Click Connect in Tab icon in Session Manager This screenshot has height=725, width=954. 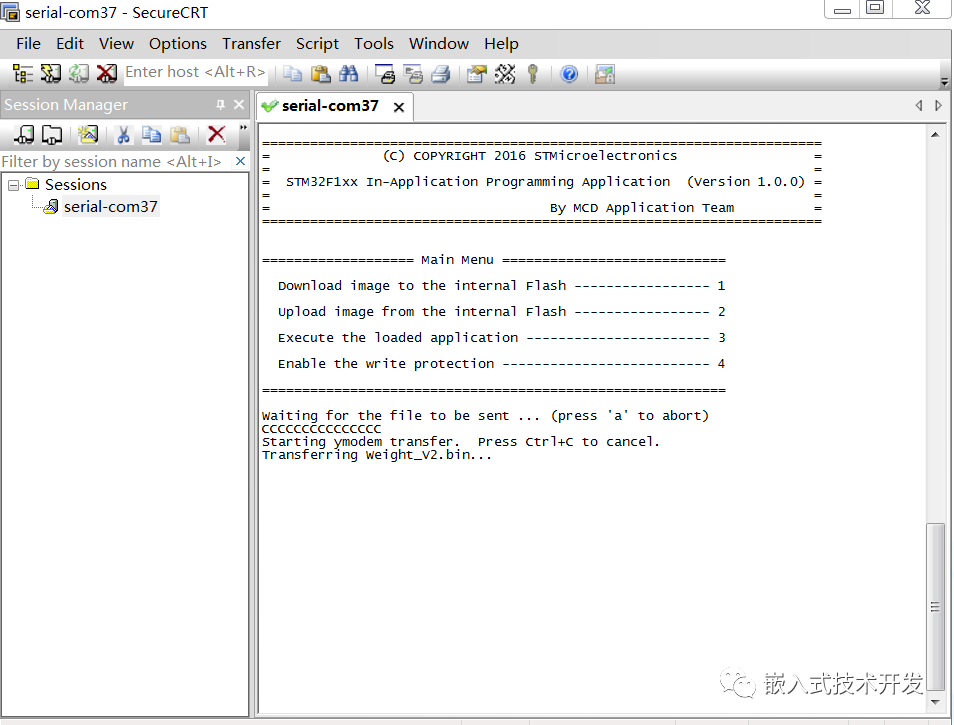coord(52,134)
